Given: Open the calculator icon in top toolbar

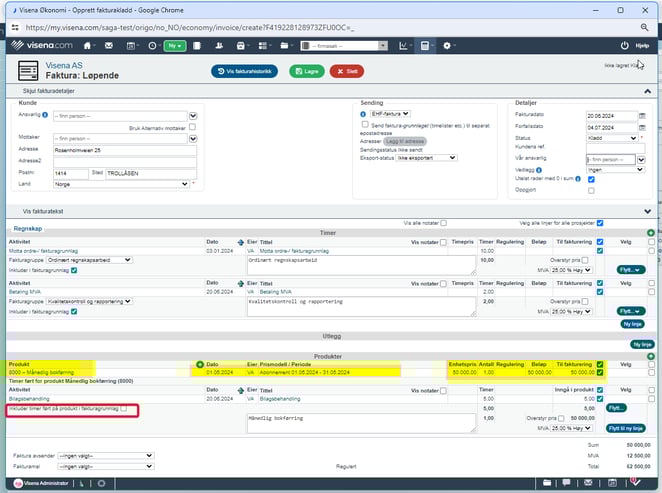Looking at the screenshot, I should (x=425, y=46).
